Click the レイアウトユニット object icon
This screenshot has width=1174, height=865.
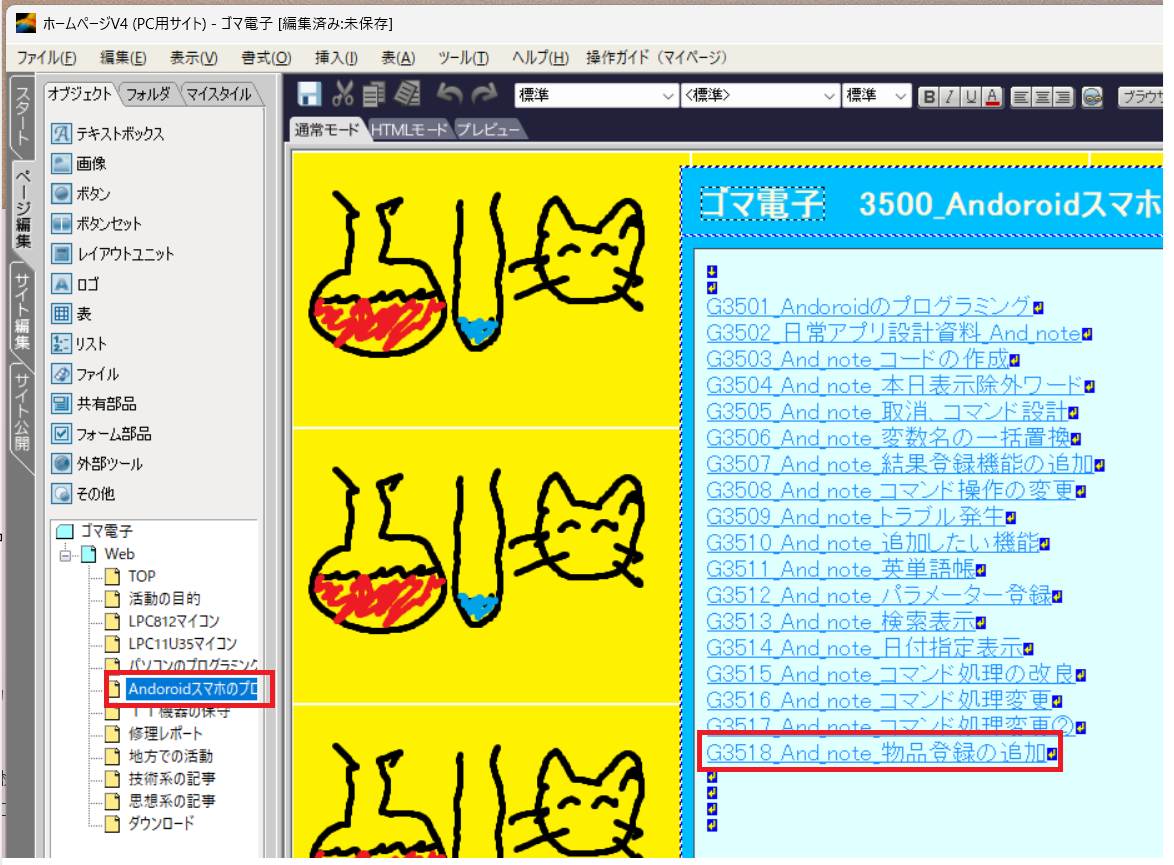pos(61,254)
